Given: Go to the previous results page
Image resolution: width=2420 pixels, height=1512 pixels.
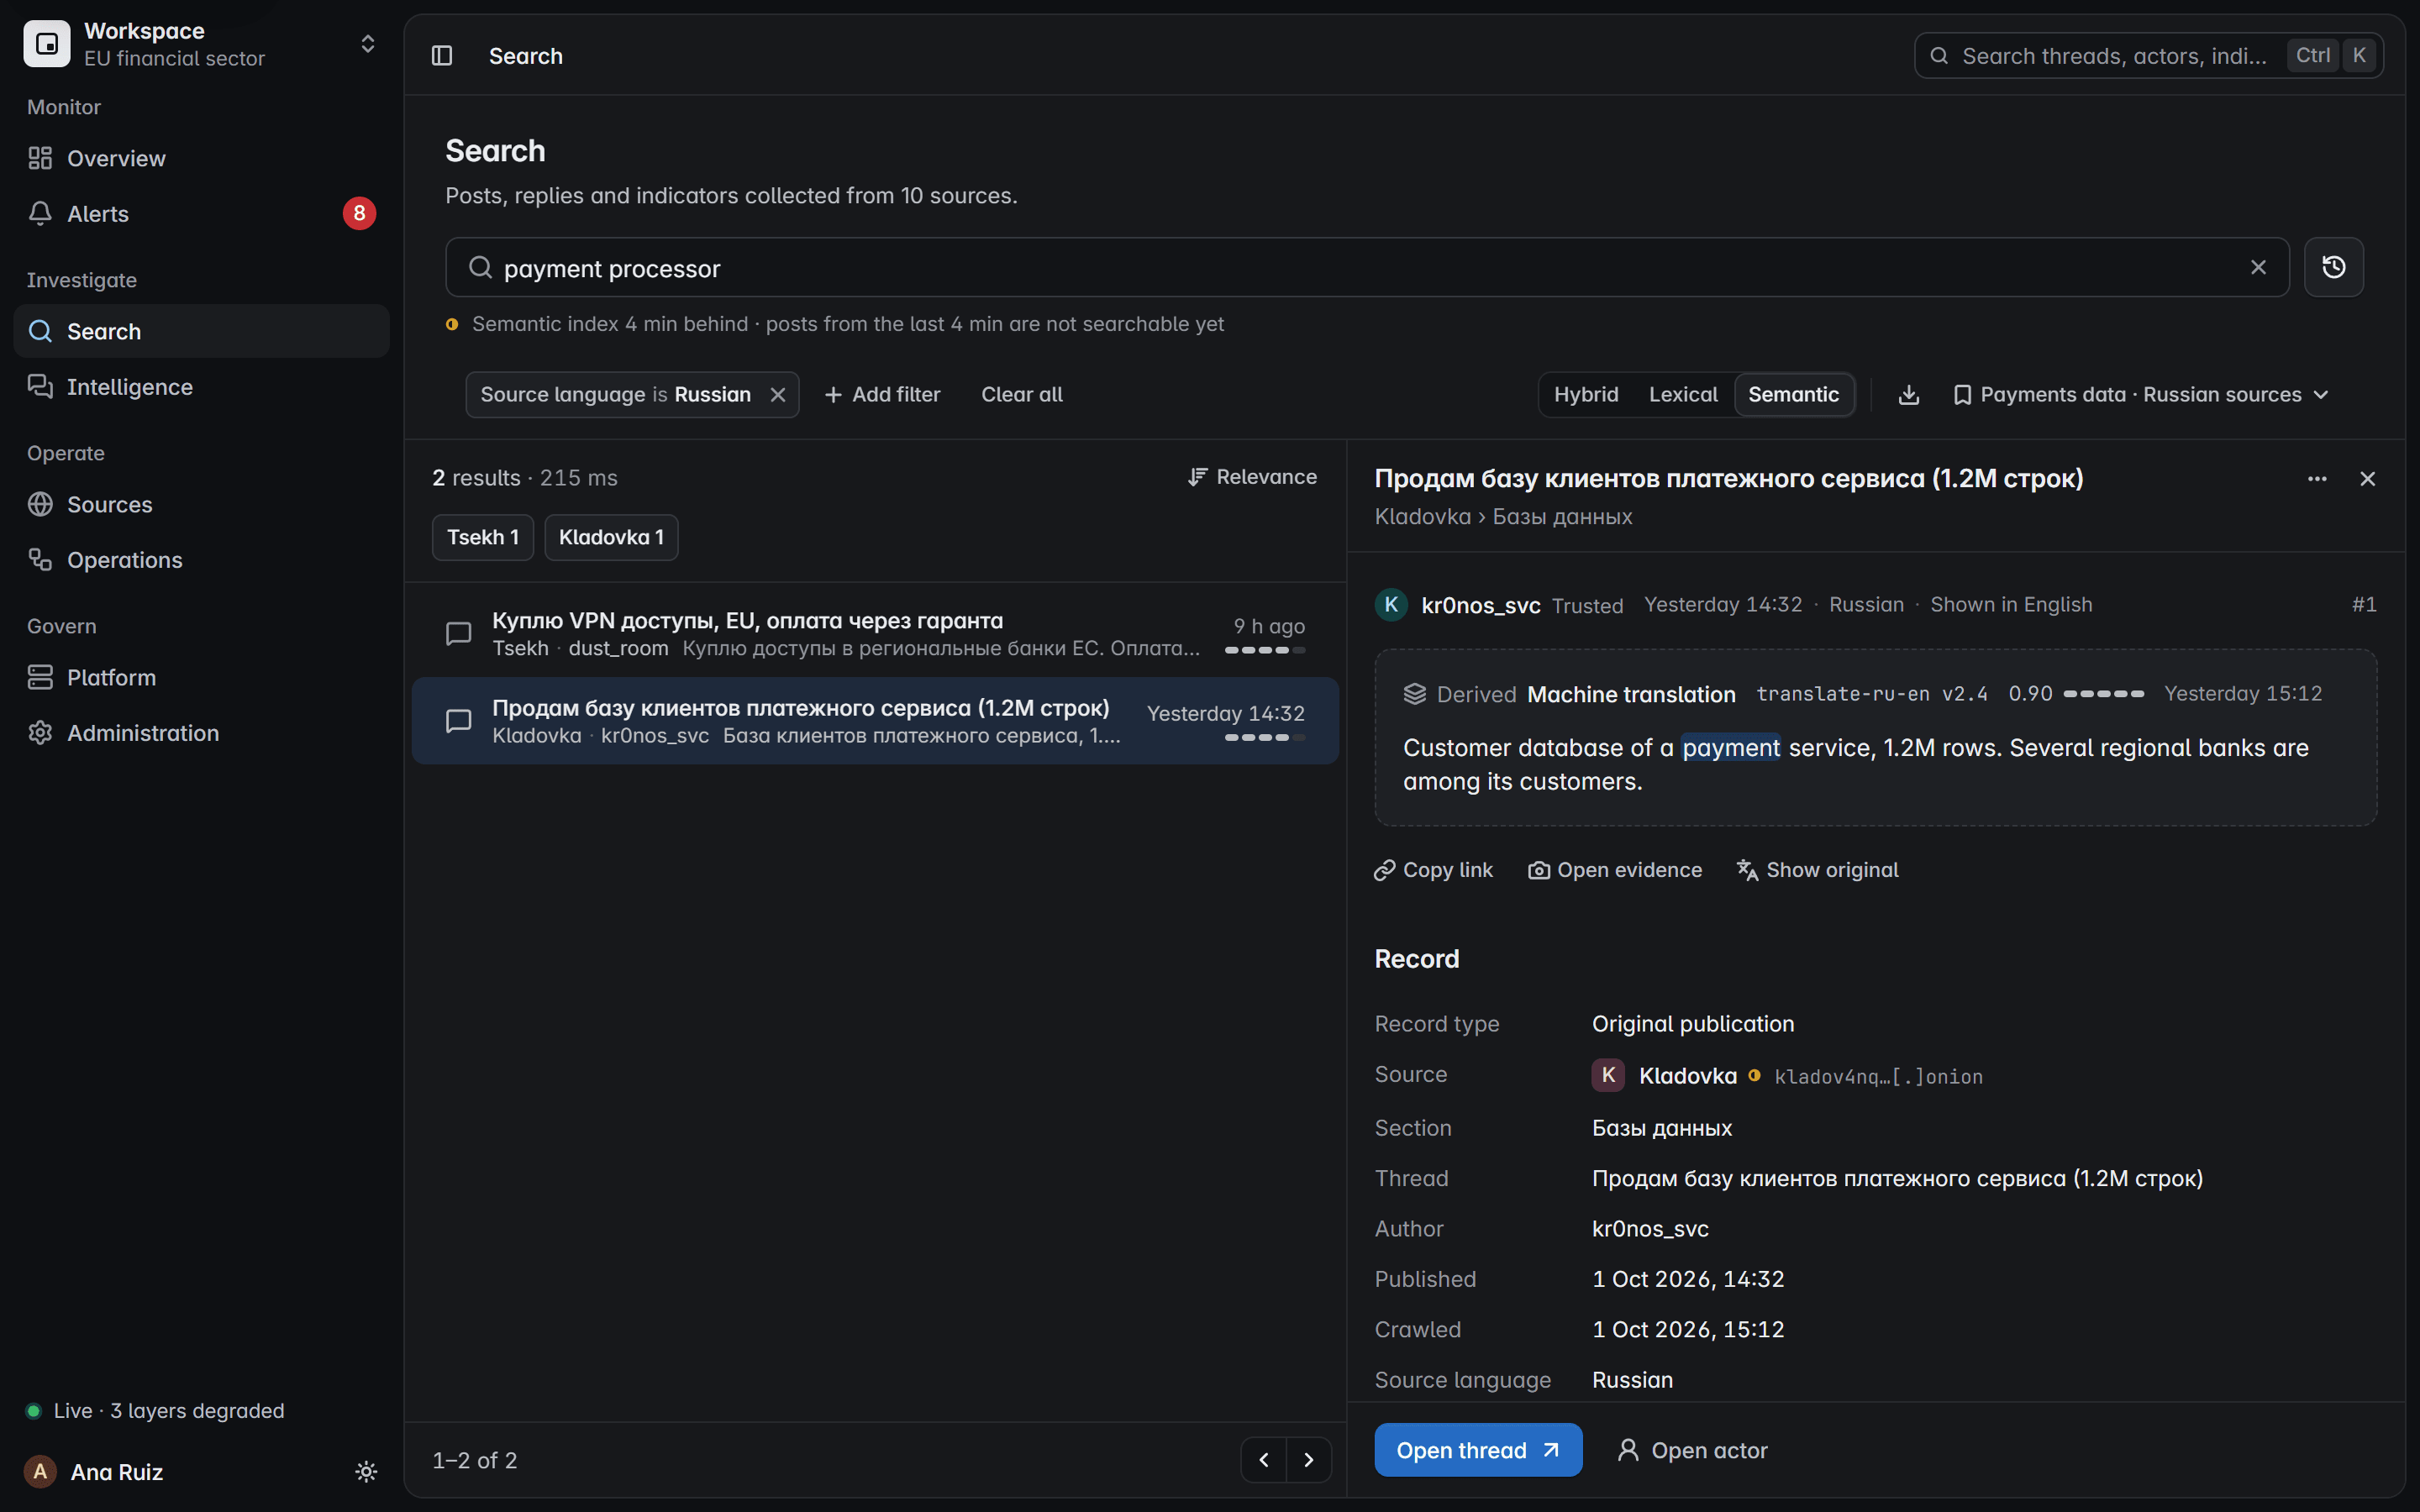Looking at the screenshot, I should point(1264,1460).
